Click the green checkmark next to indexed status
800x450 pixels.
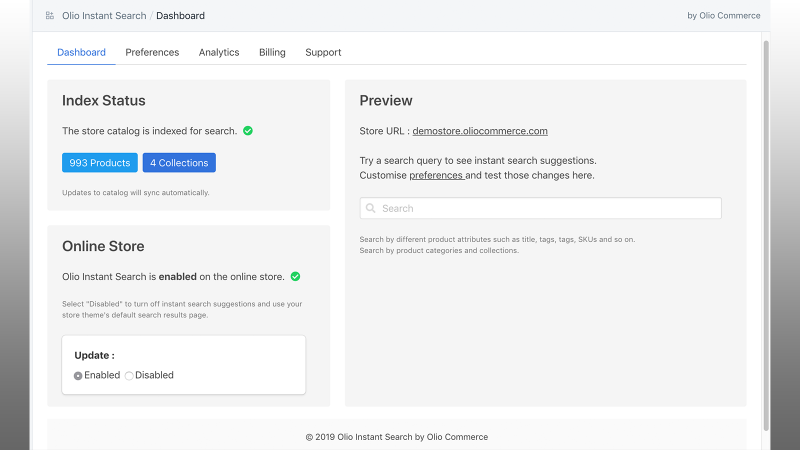tap(248, 131)
